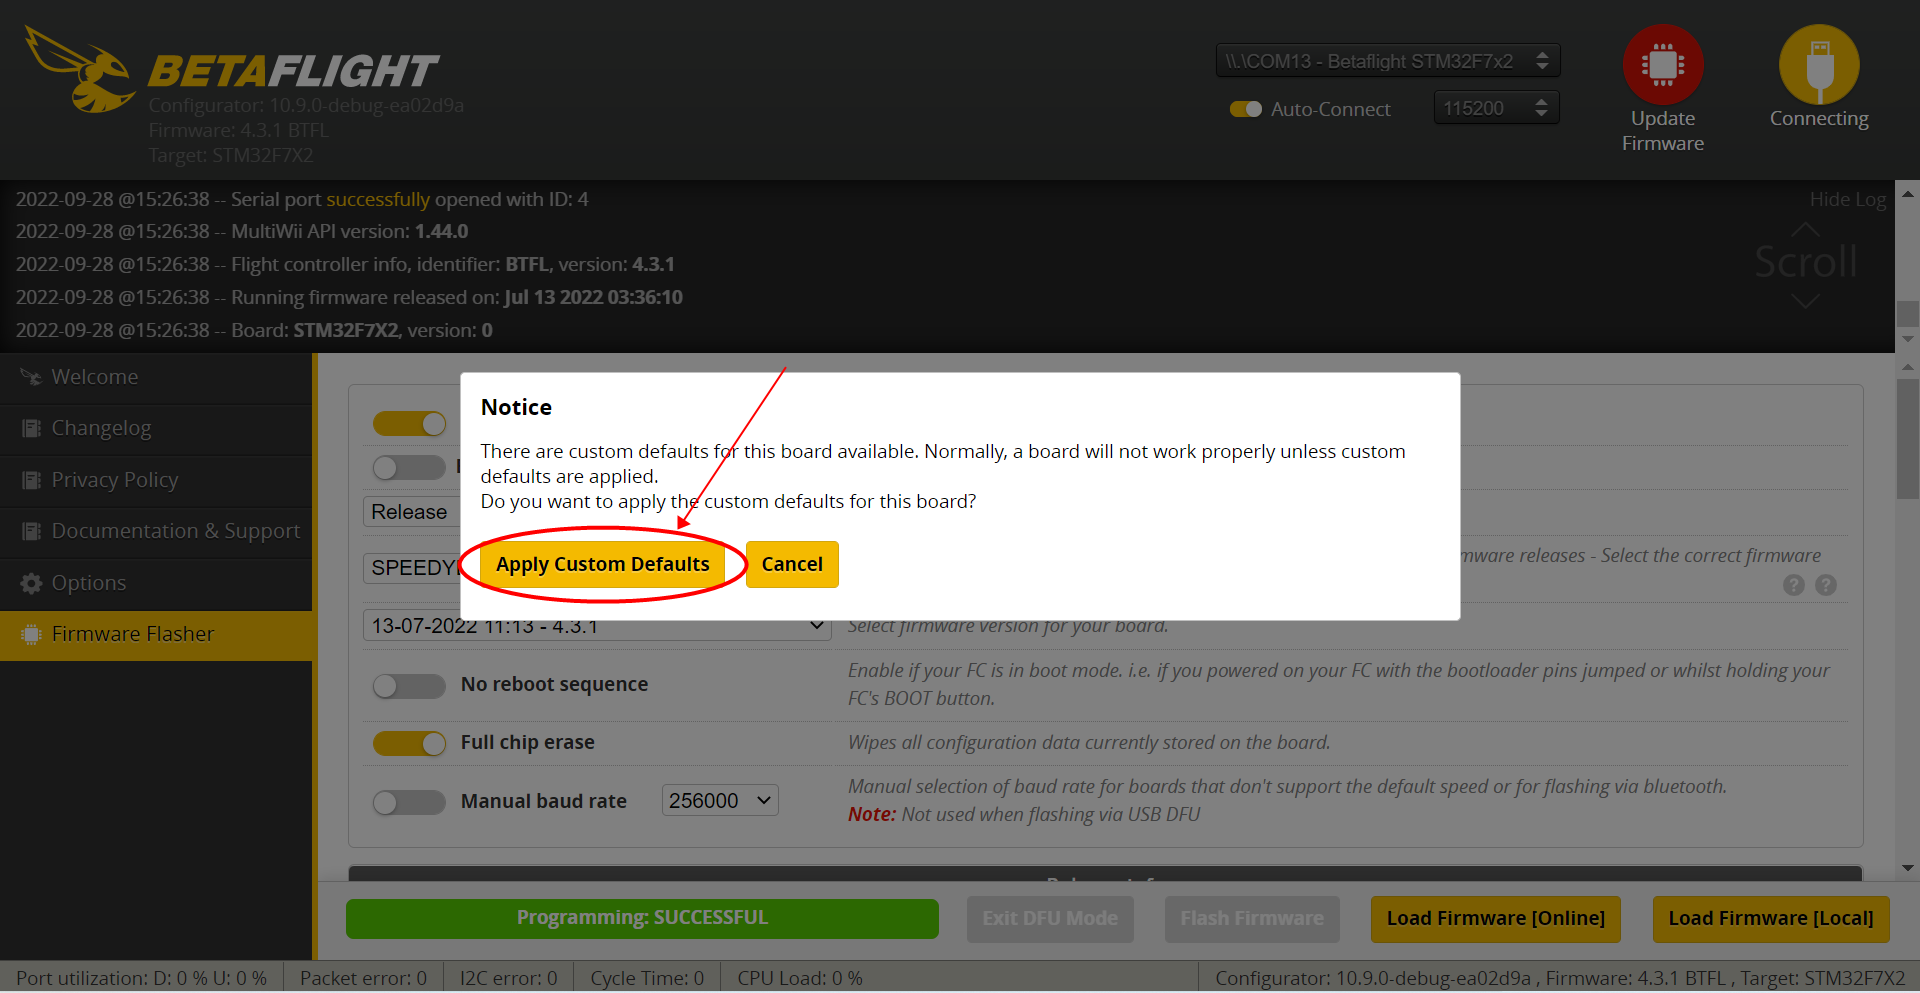Open the Documentation & Support tab
Image resolution: width=1920 pixels, height=993 pixels.
[156, 531]
